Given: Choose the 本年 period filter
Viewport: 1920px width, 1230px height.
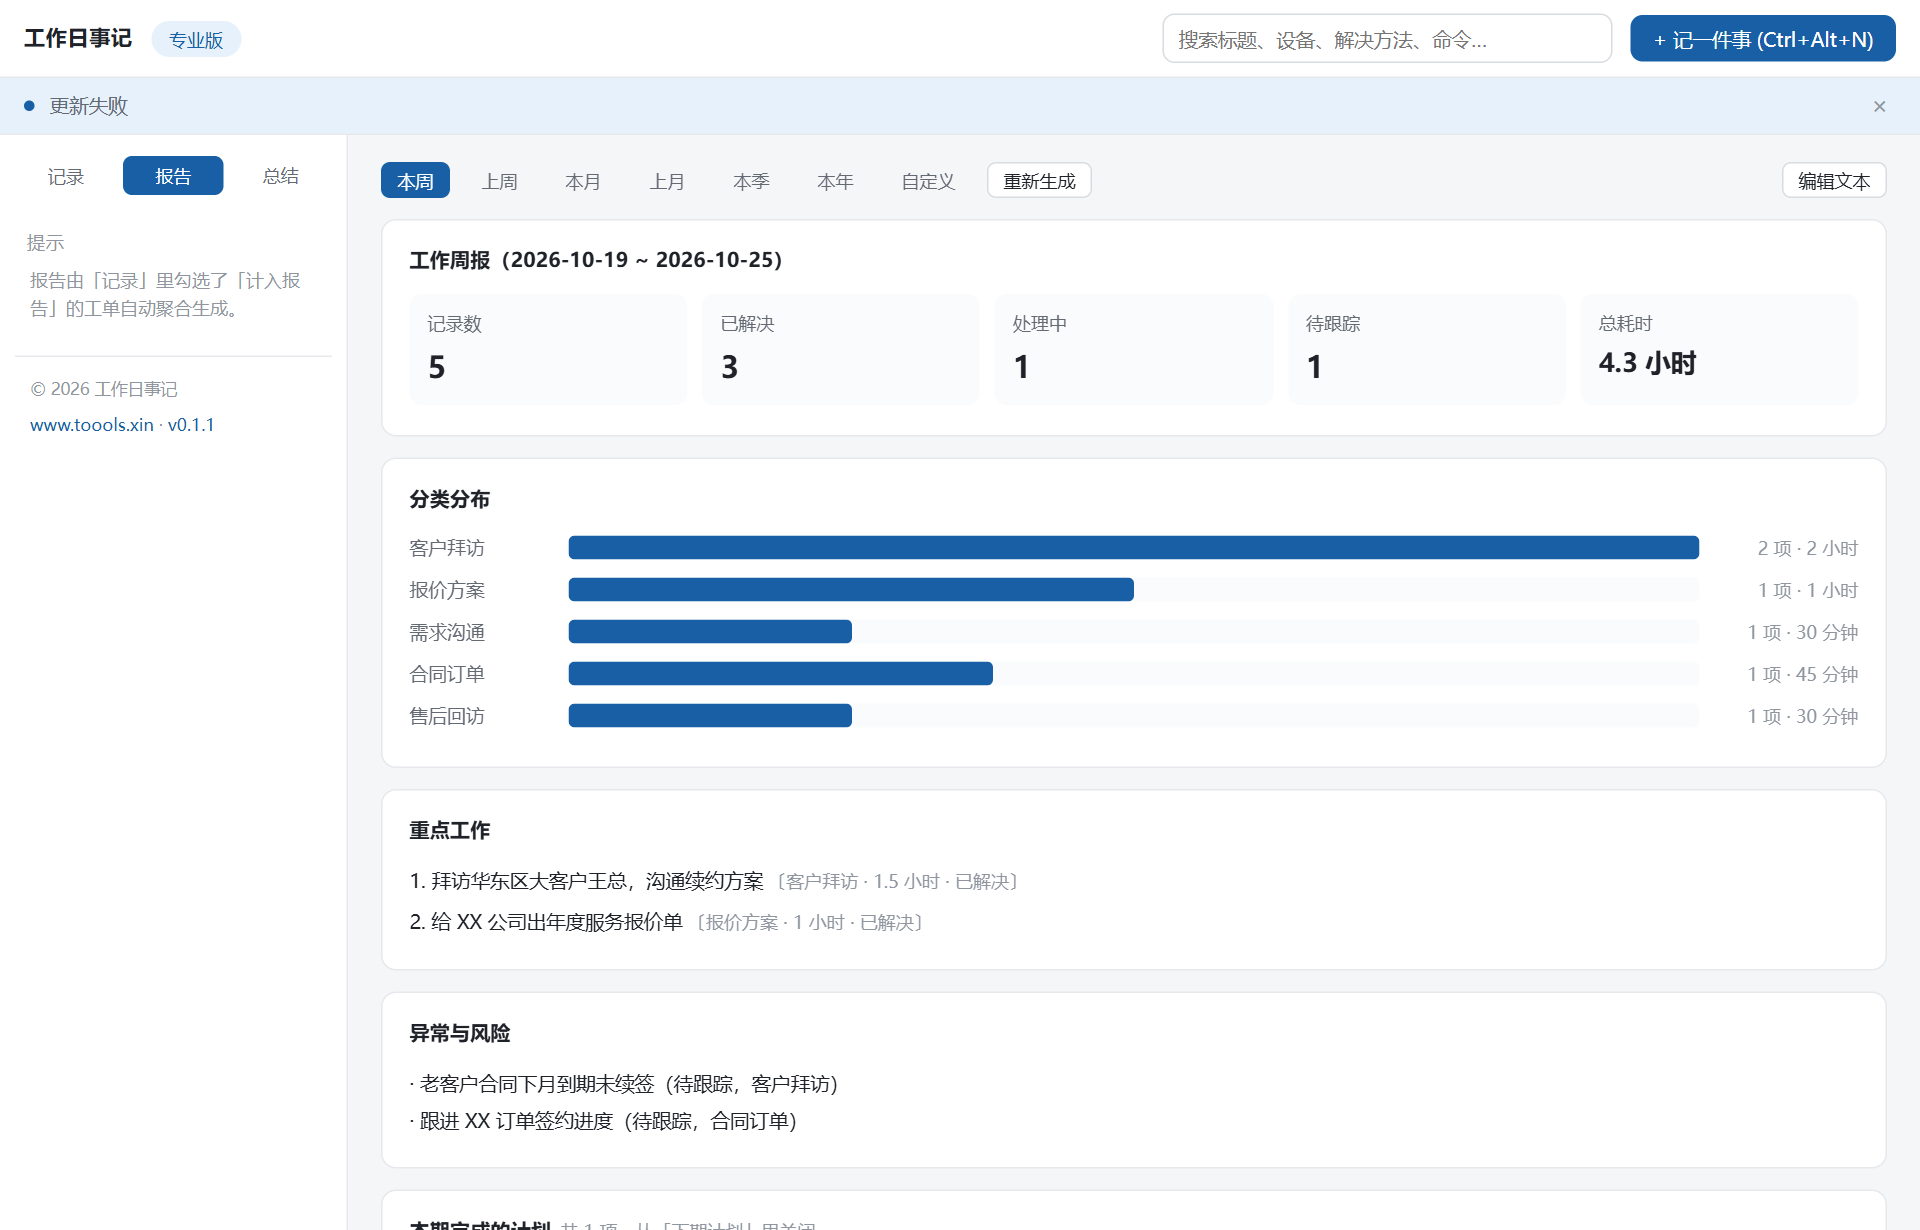Looking at the screenshot, I should [x=835, y=181].
